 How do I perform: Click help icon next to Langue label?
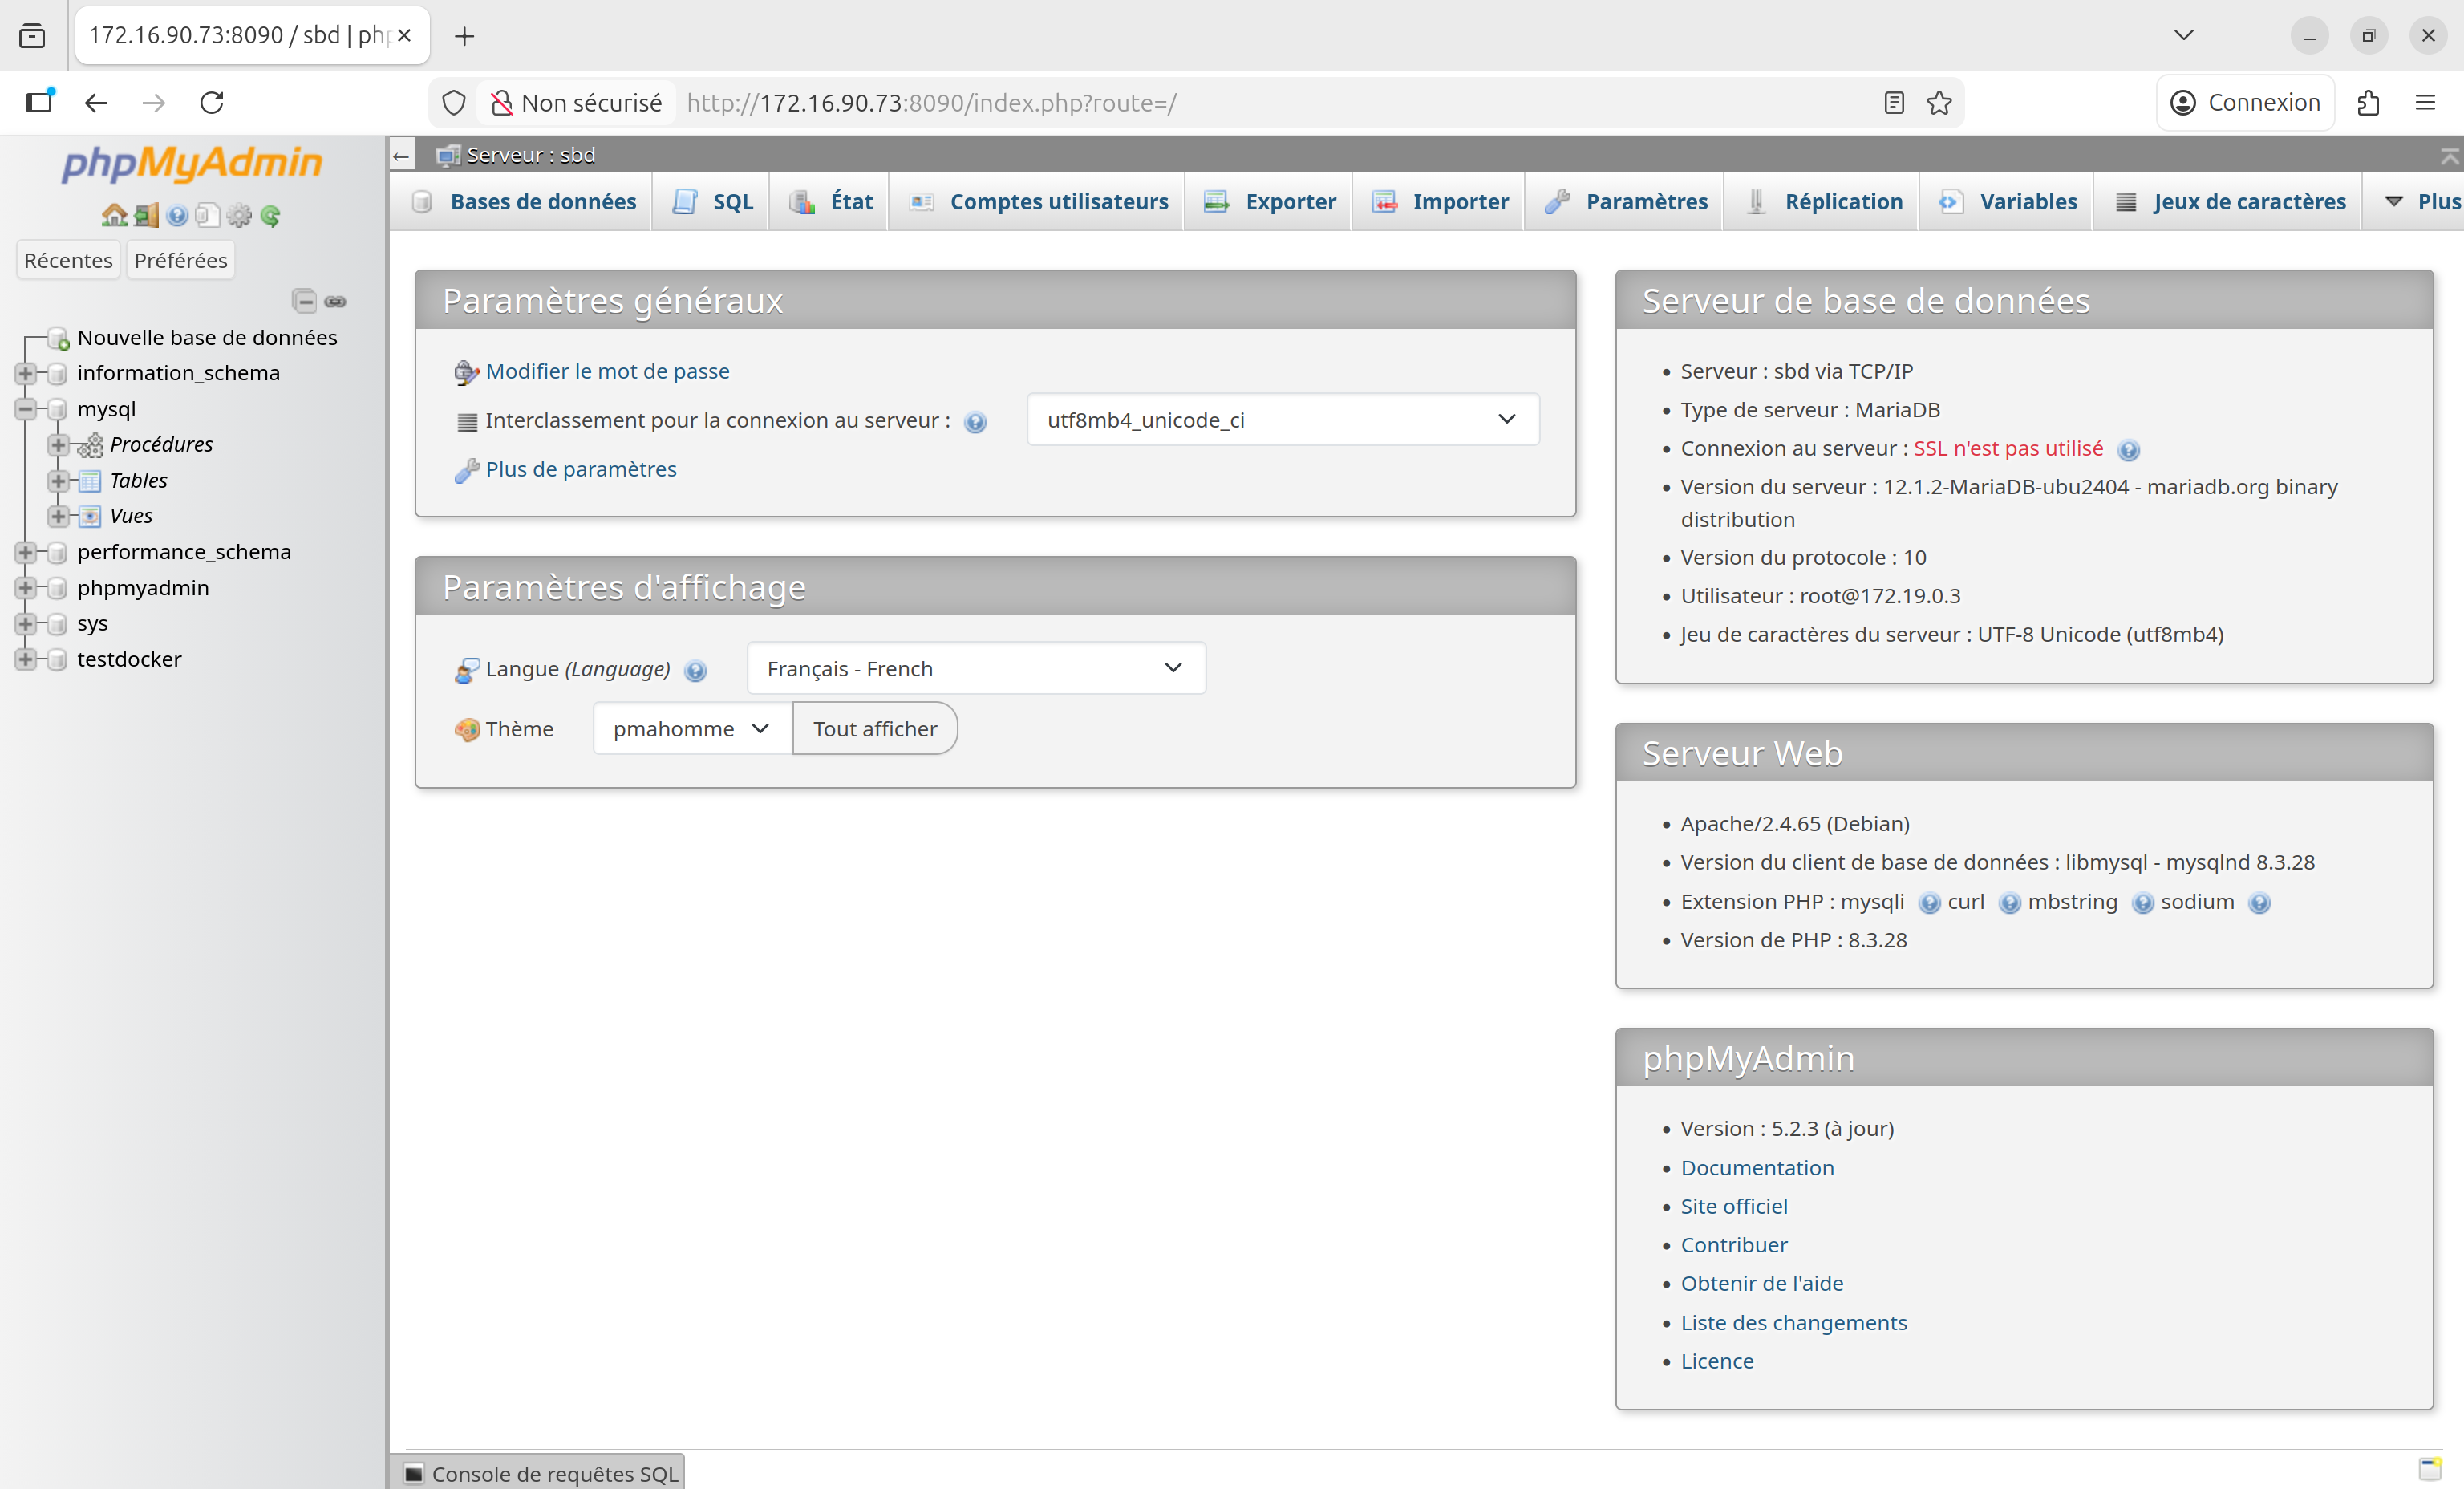(696, 671)
